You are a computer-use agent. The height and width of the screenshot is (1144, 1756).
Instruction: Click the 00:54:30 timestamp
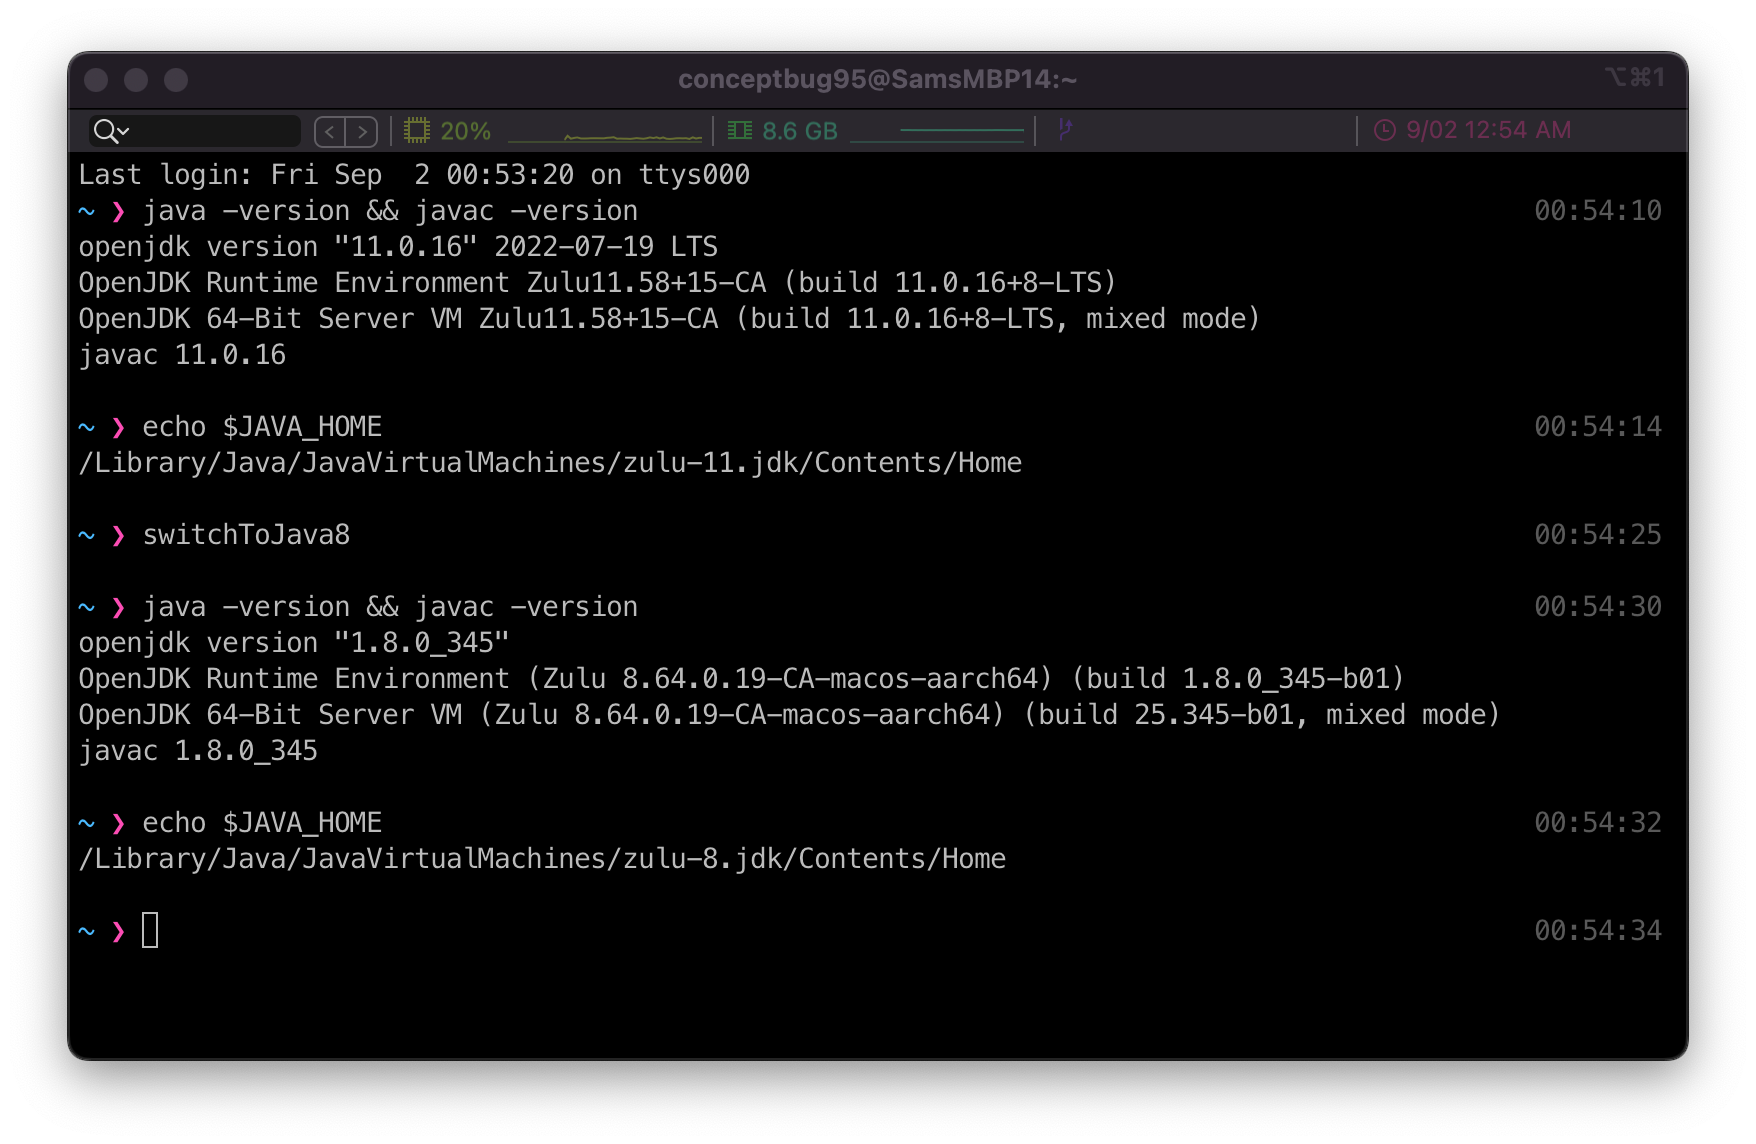coord(1598,607)
